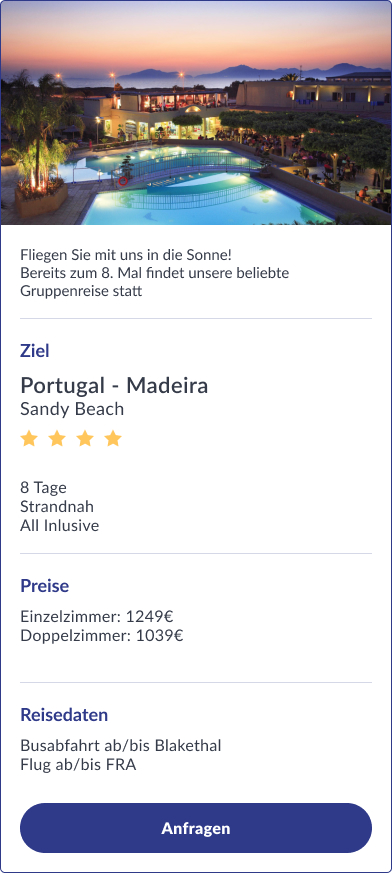This screenshot has width=392, height=873.
Task: Click the Flug ab/bis FRA text
Action: 78,764
